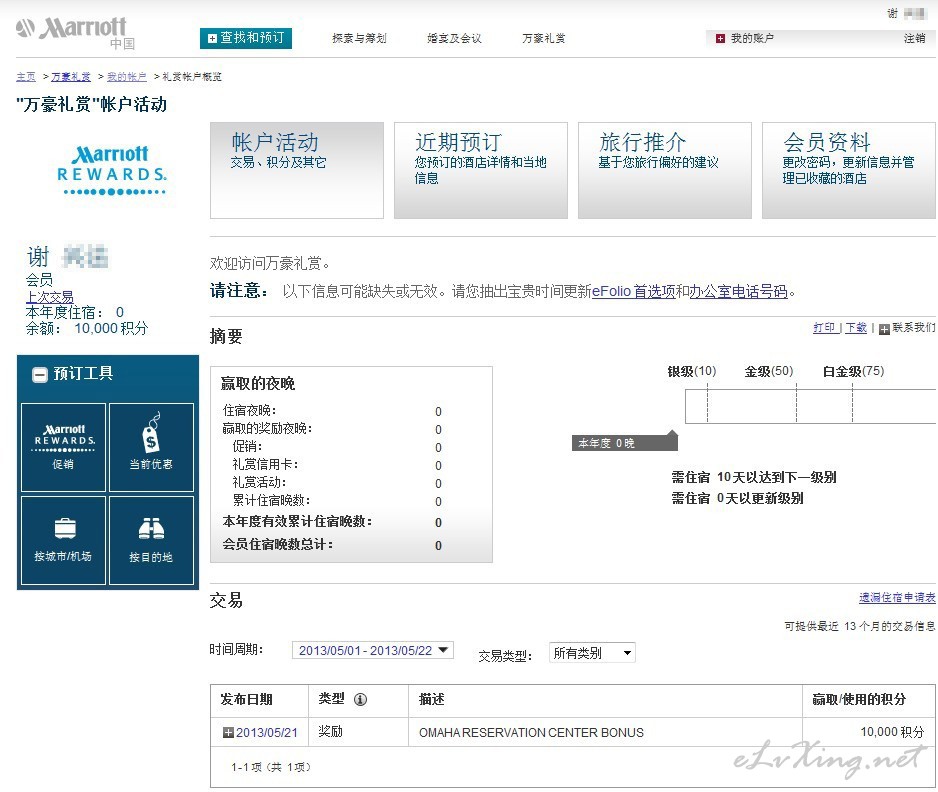
Task: Click the 发布日期 column header
Action: click(x=246, y=699)
